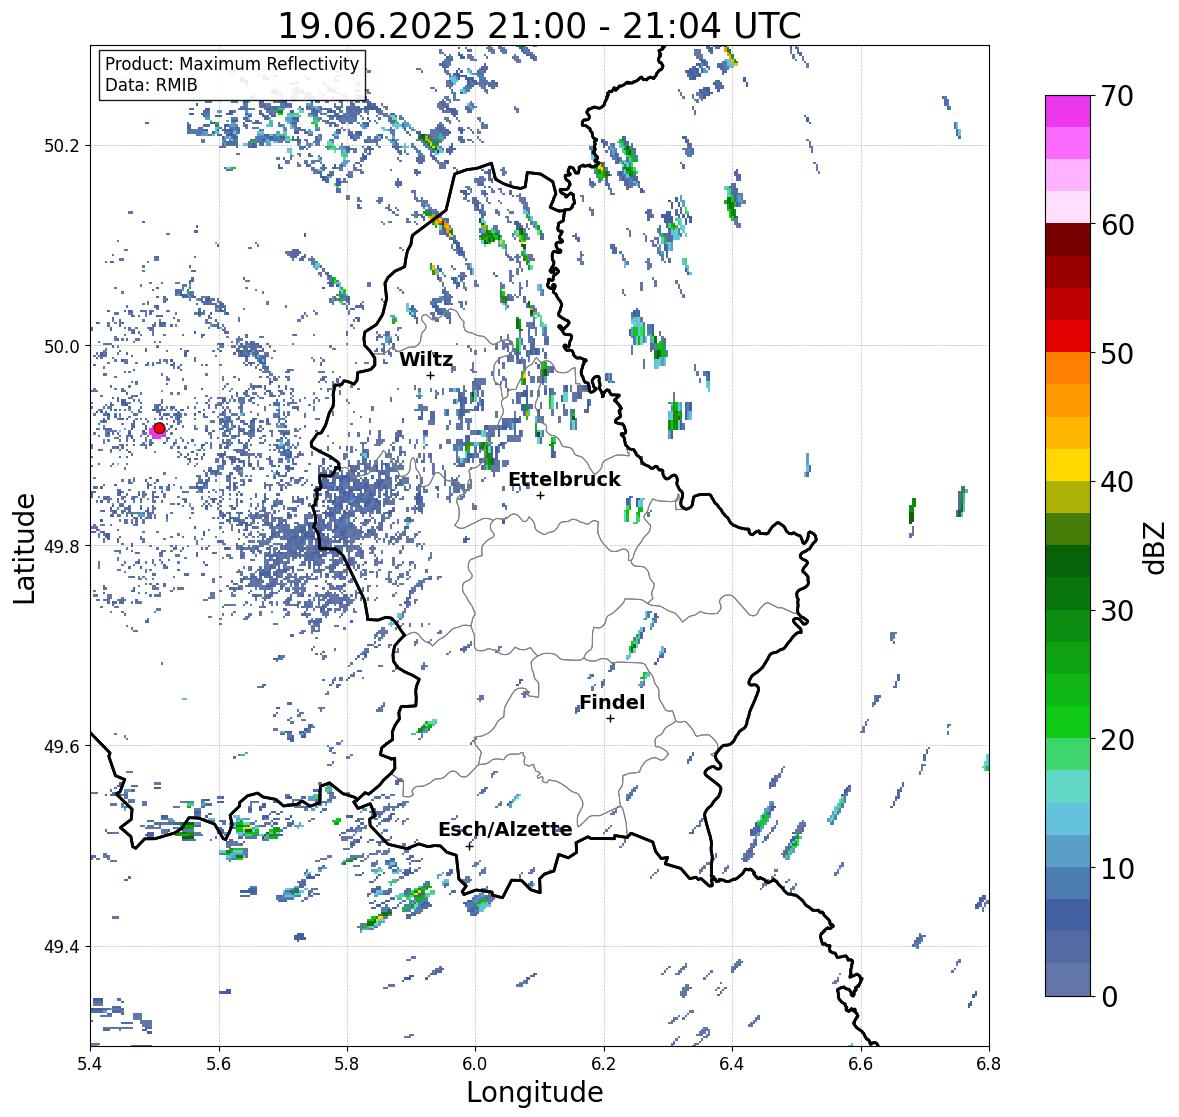Select the Esch/Alzette station label
This screenshot has width=1179, height=1117.
click(505, 829)
